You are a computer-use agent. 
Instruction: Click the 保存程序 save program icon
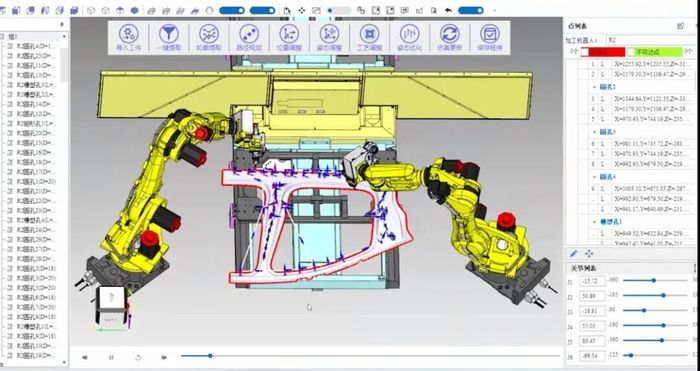(490, 38)
